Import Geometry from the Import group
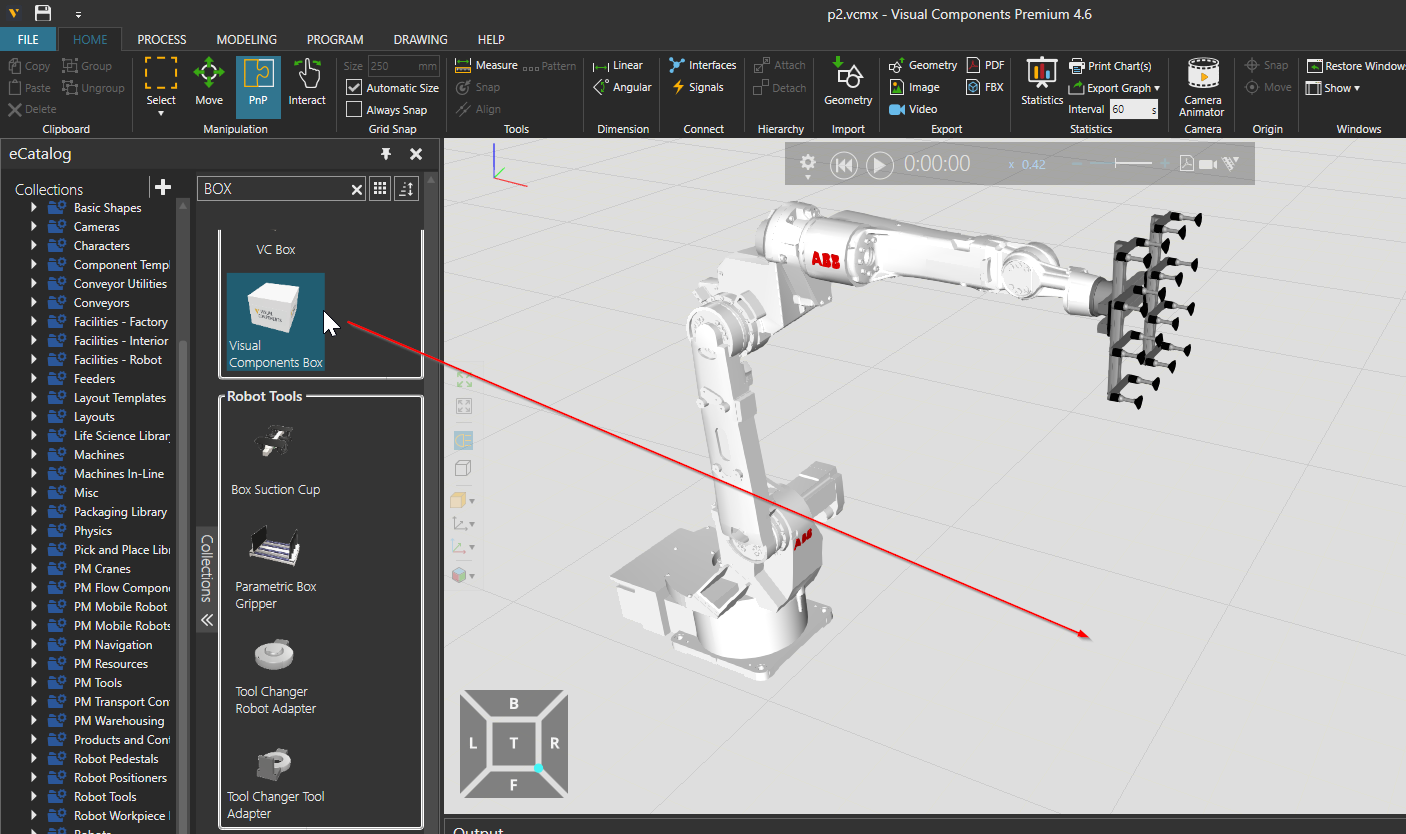Viewport: 1406px width, 834px height. click(x=848, y=82)
